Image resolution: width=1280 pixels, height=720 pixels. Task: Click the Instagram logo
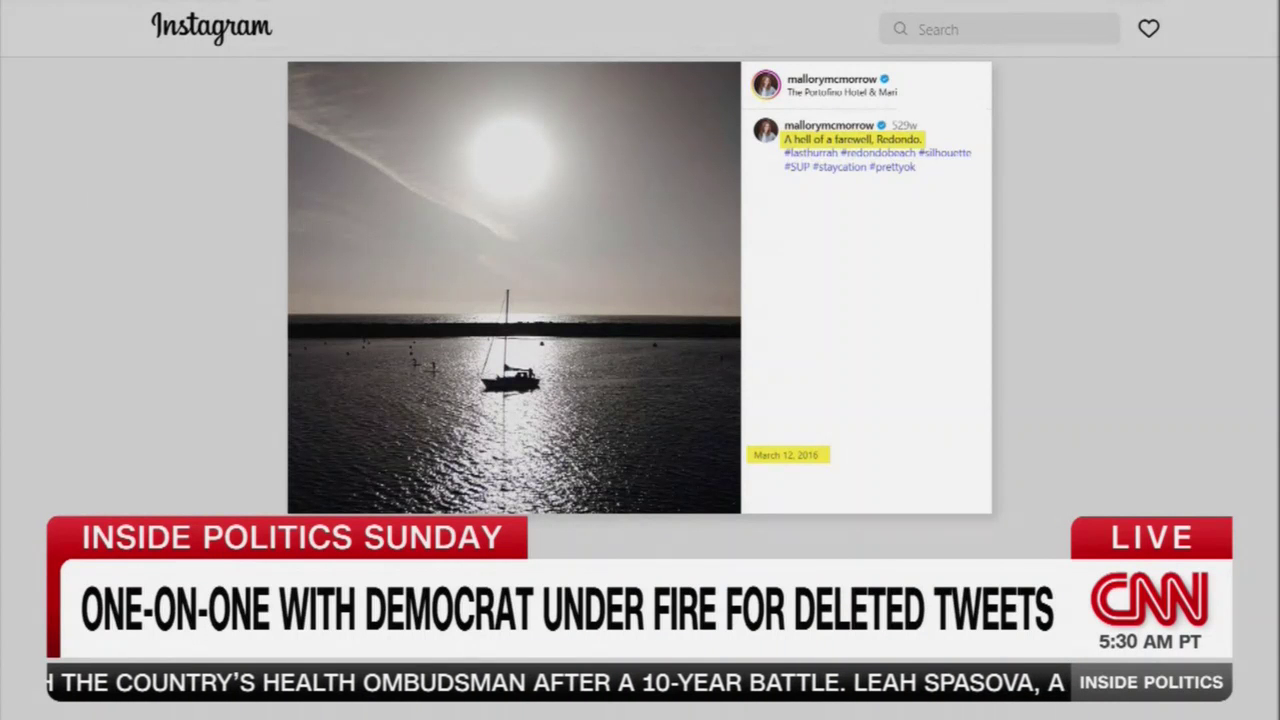(211, 28)
